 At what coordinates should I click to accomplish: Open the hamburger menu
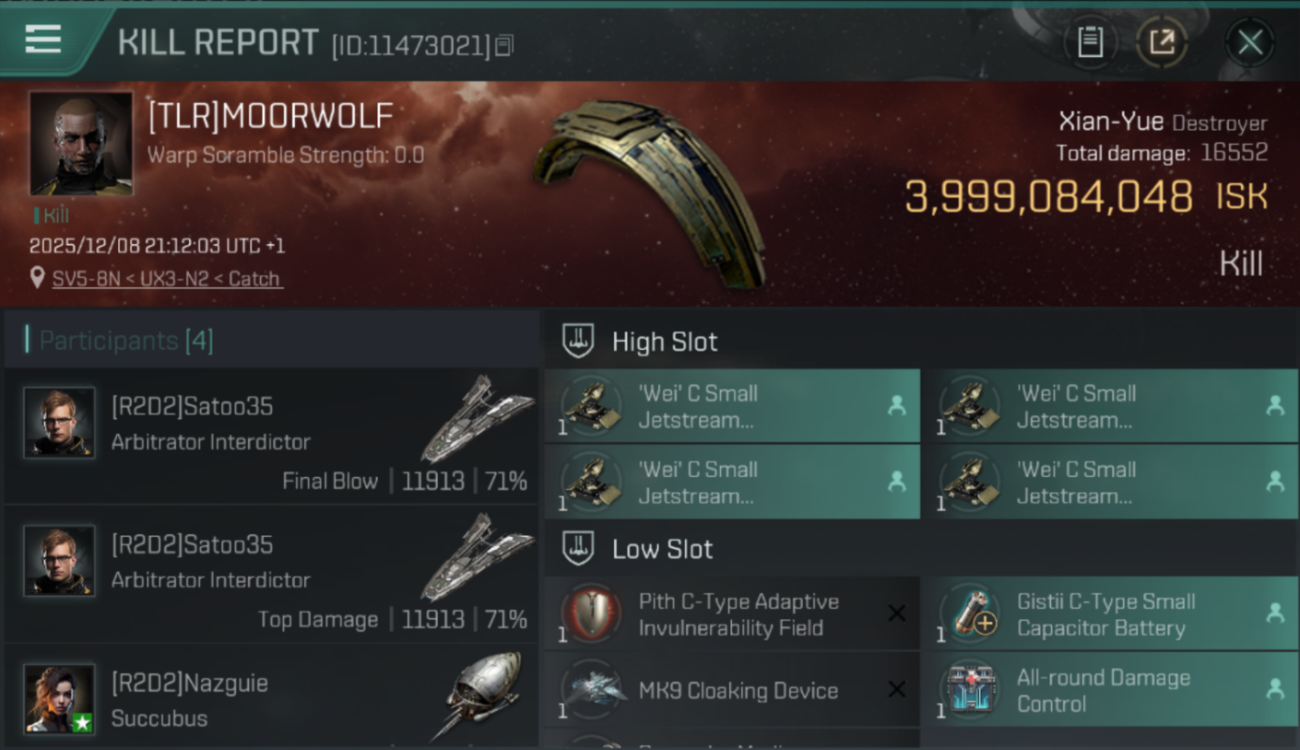43,40
